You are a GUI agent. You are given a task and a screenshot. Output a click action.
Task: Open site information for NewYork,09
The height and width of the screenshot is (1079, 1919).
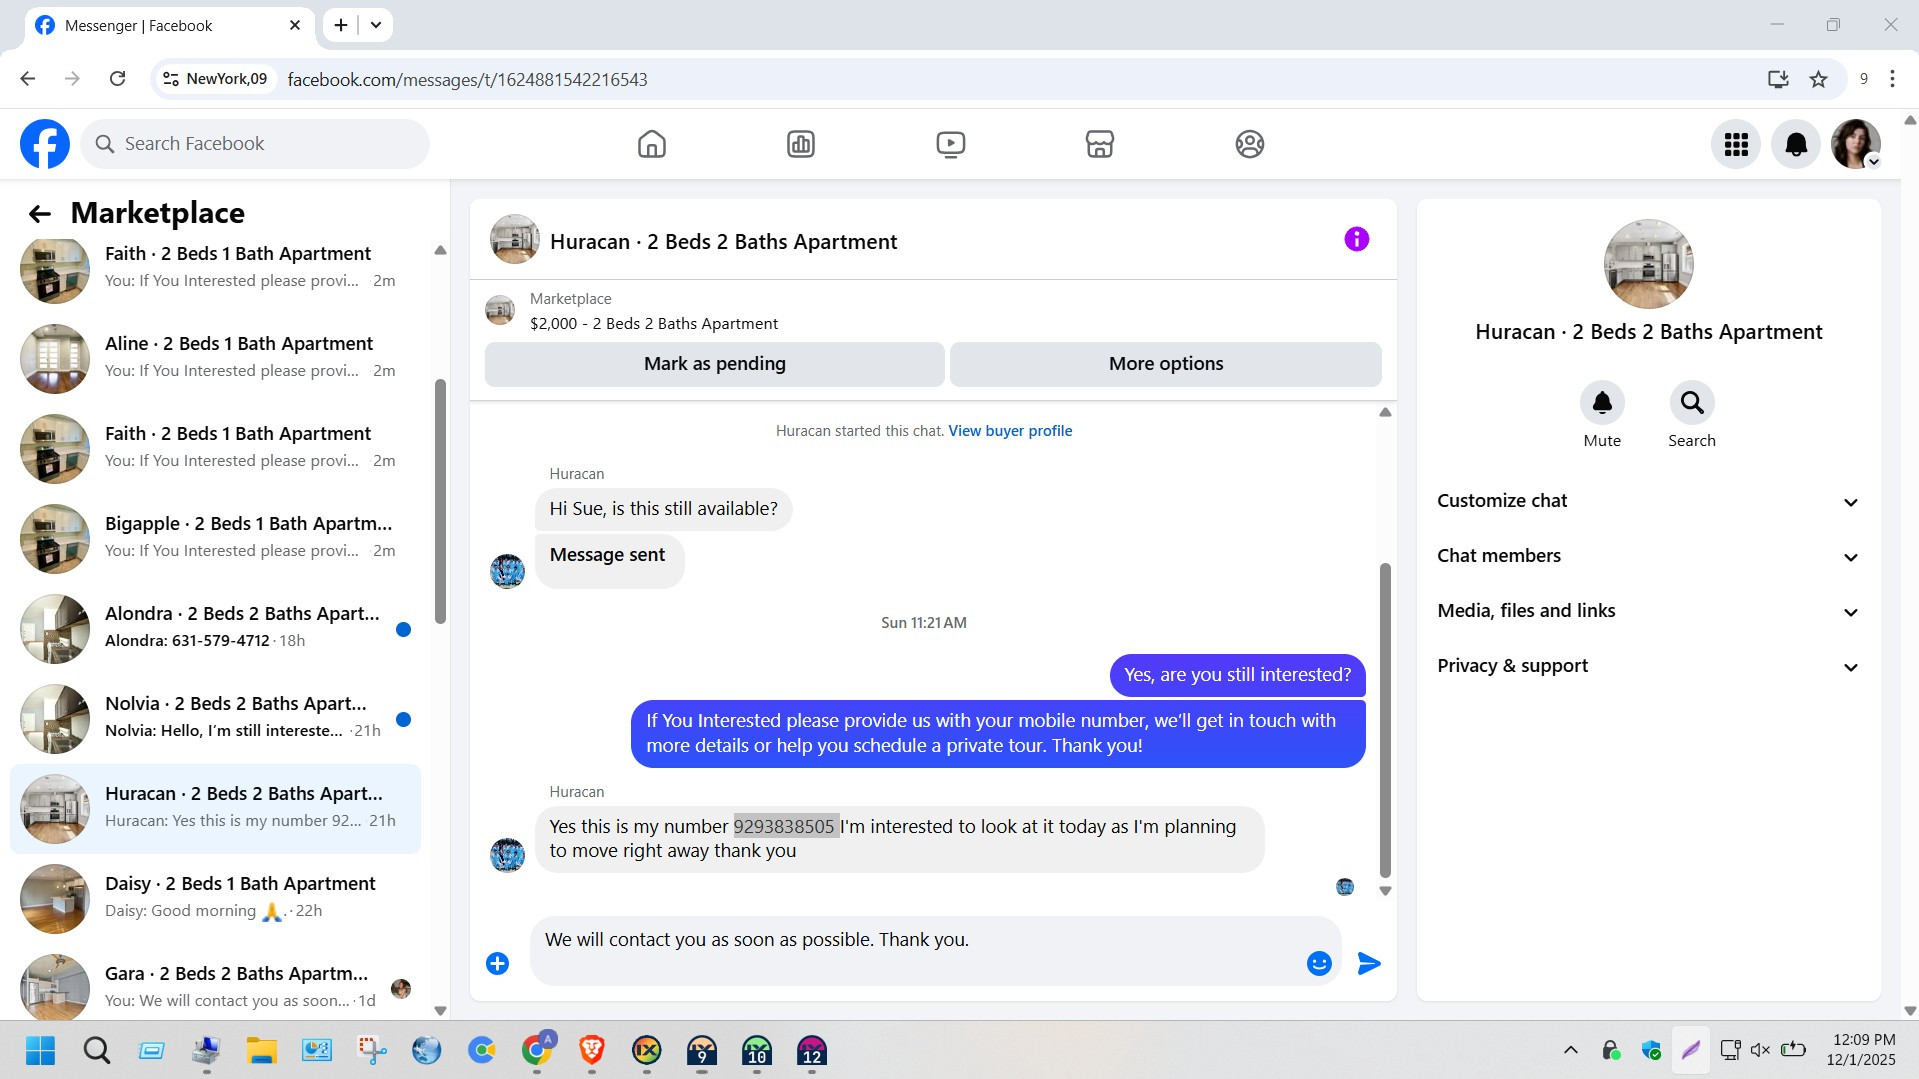point(214,79)
